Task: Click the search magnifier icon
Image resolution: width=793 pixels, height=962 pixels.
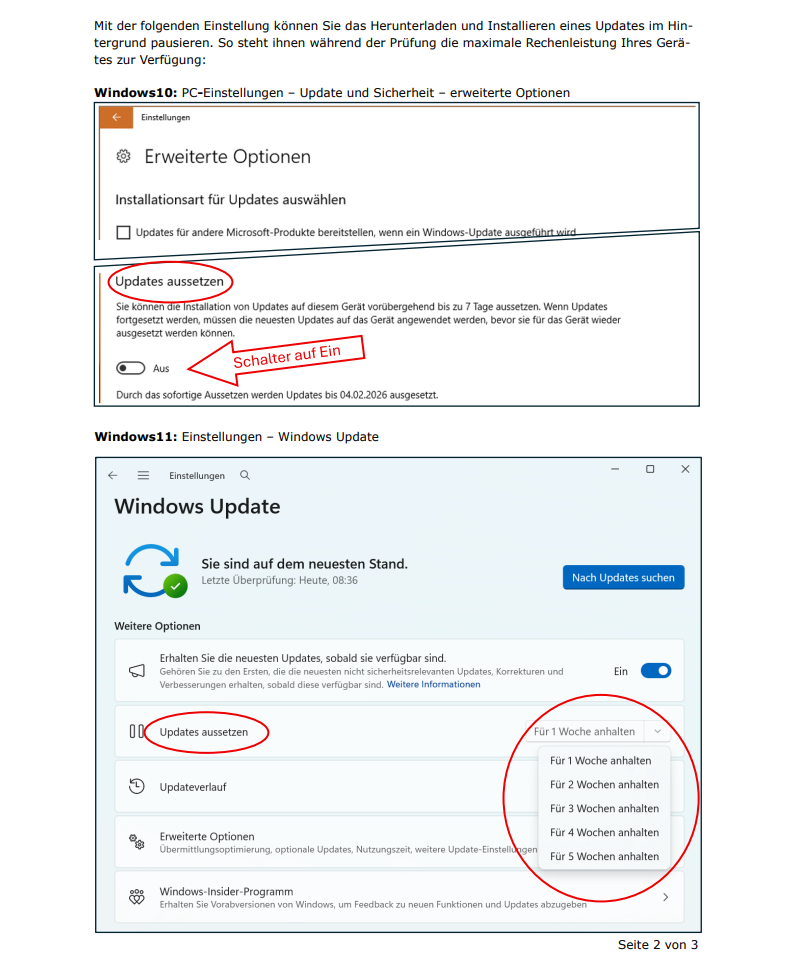Action: pyautogui.click(x=245, y=476)
